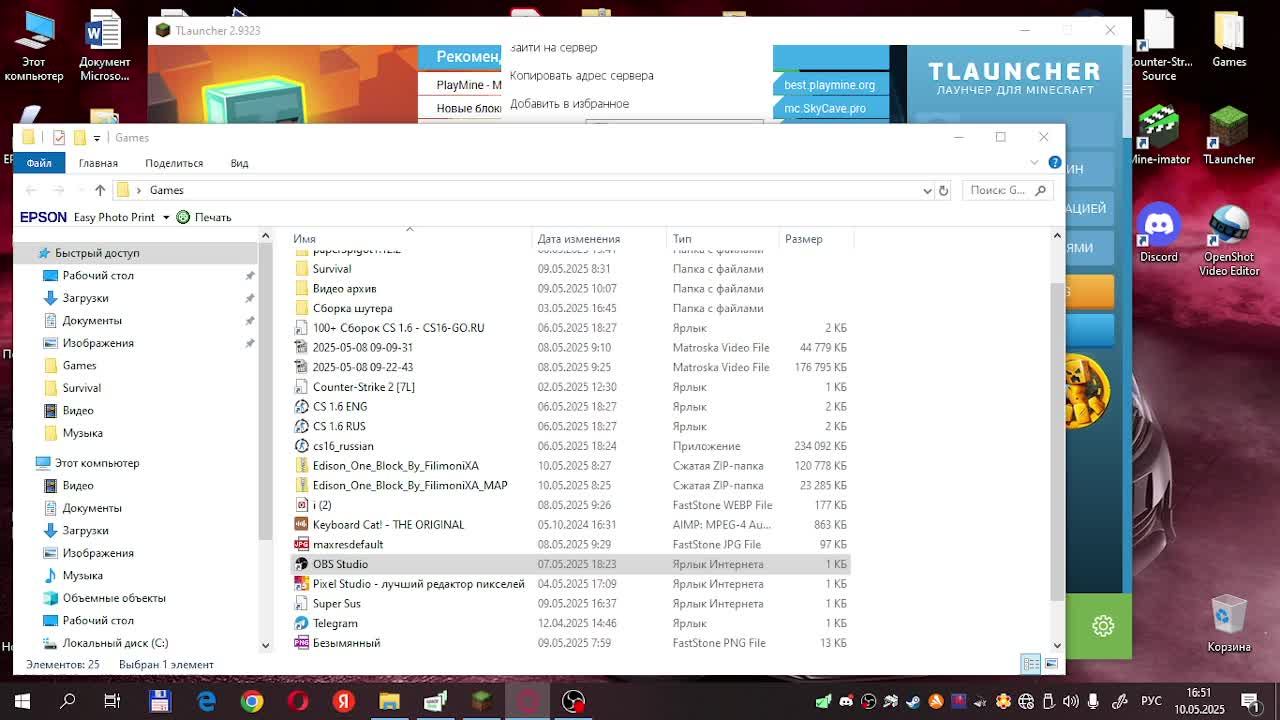The image size is (1280, 720).
Task: Open TLauncher settings gear icon
Action: click(x=1103, y=626)
